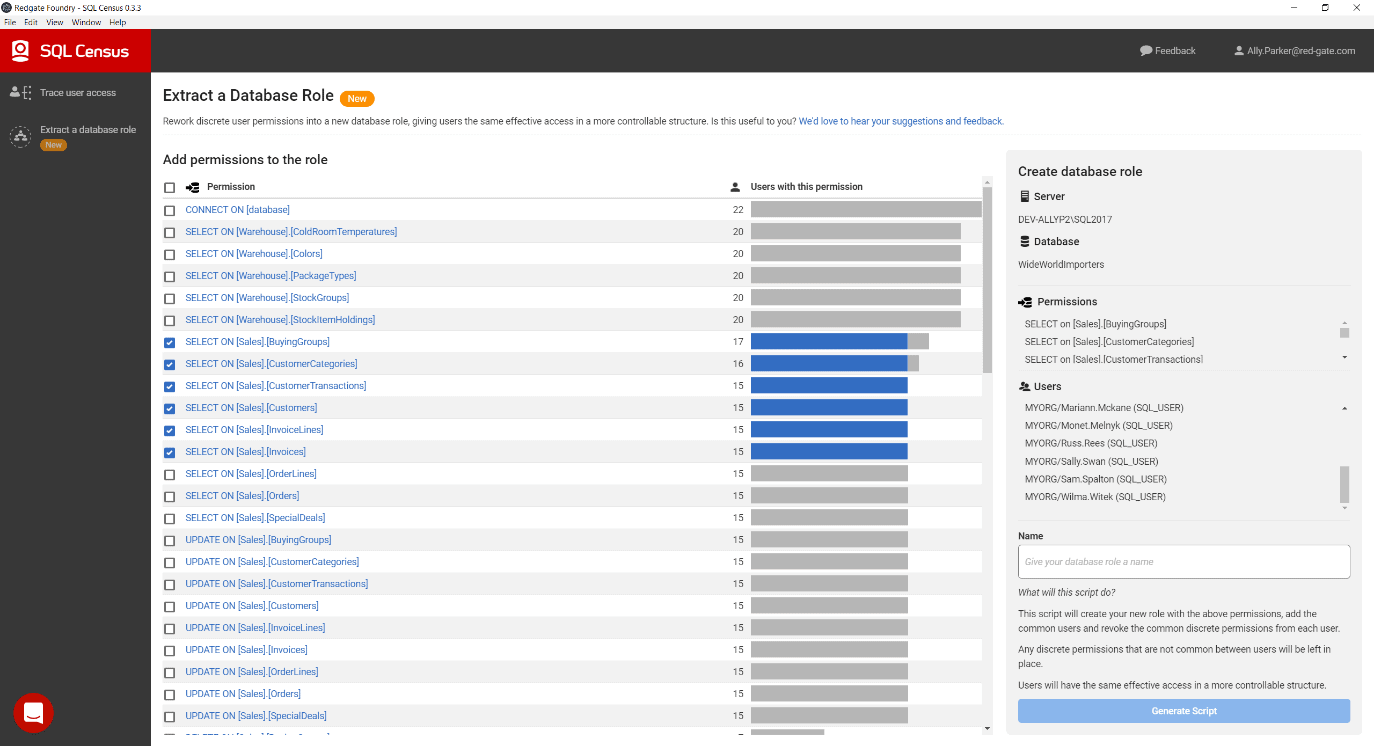The width and height of the screenshot is (1374, 746).
Task: Open the red chat support bubble
Action: tap(33, 712)
